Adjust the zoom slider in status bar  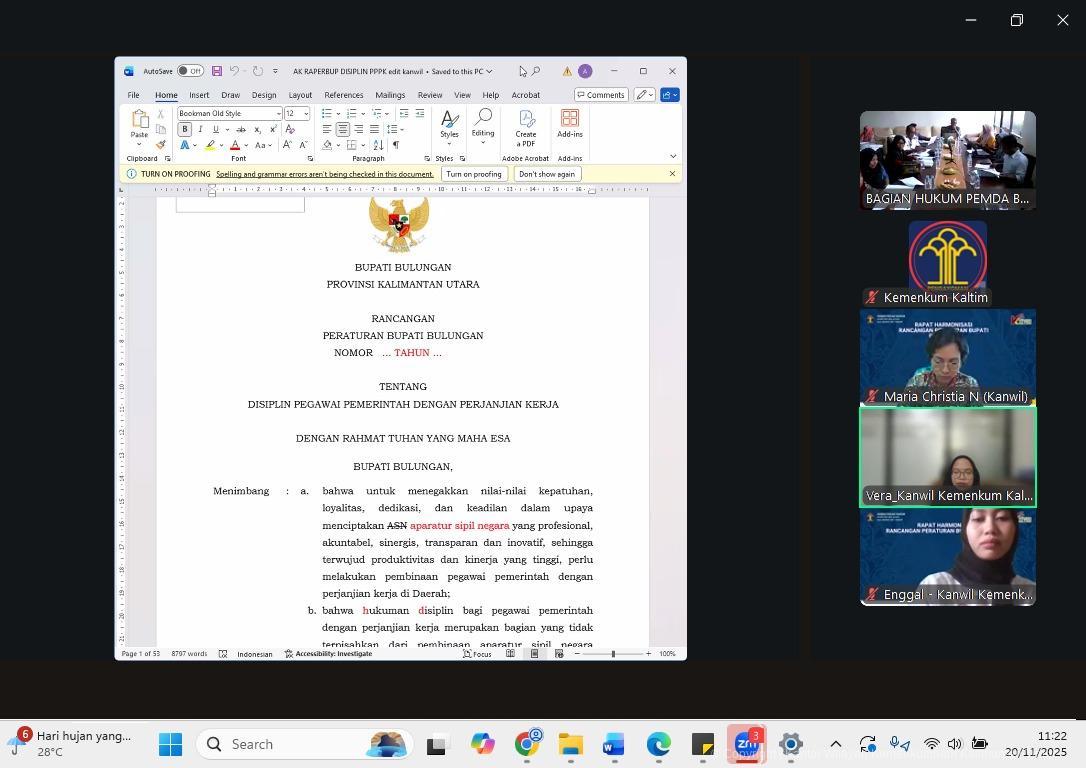[x=613, y=654]
